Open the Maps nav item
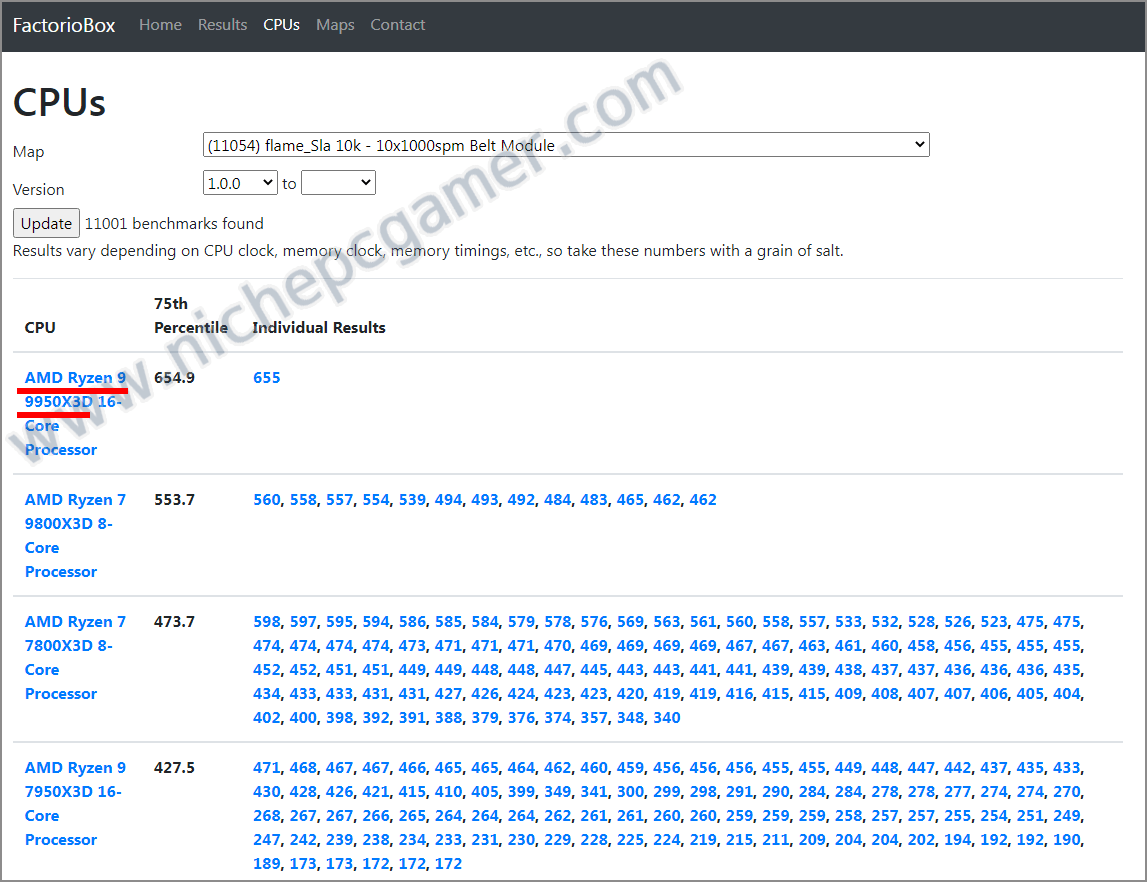Screen dimensions: 1147x882 click(x=335, y=25)
